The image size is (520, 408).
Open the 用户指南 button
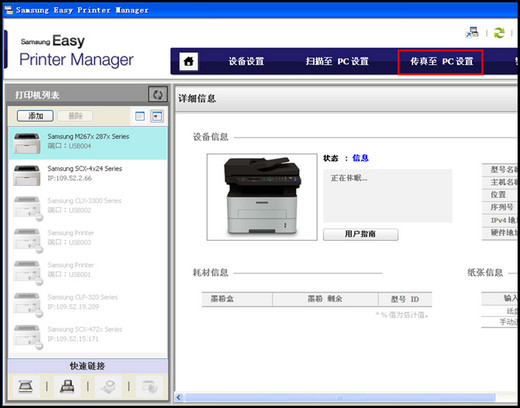tap(360, 234)
